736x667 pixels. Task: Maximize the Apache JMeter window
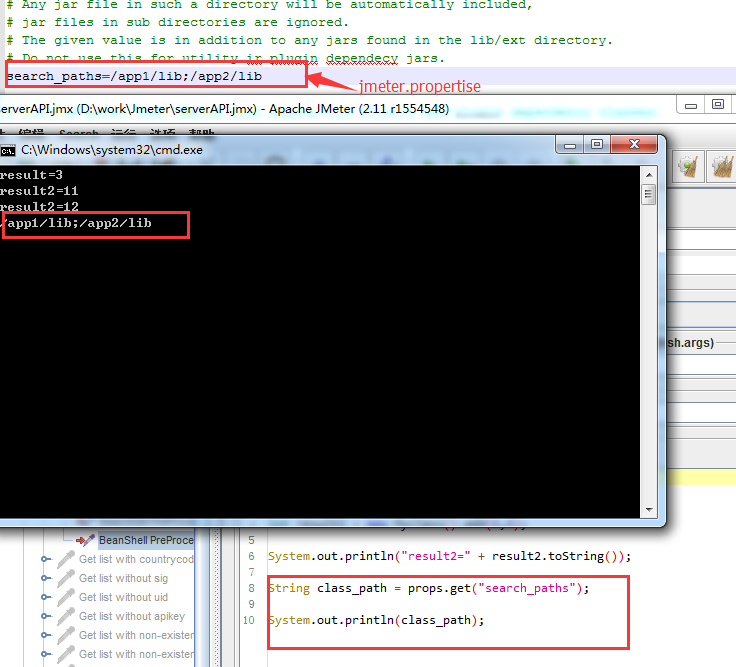tap(718, 105)
